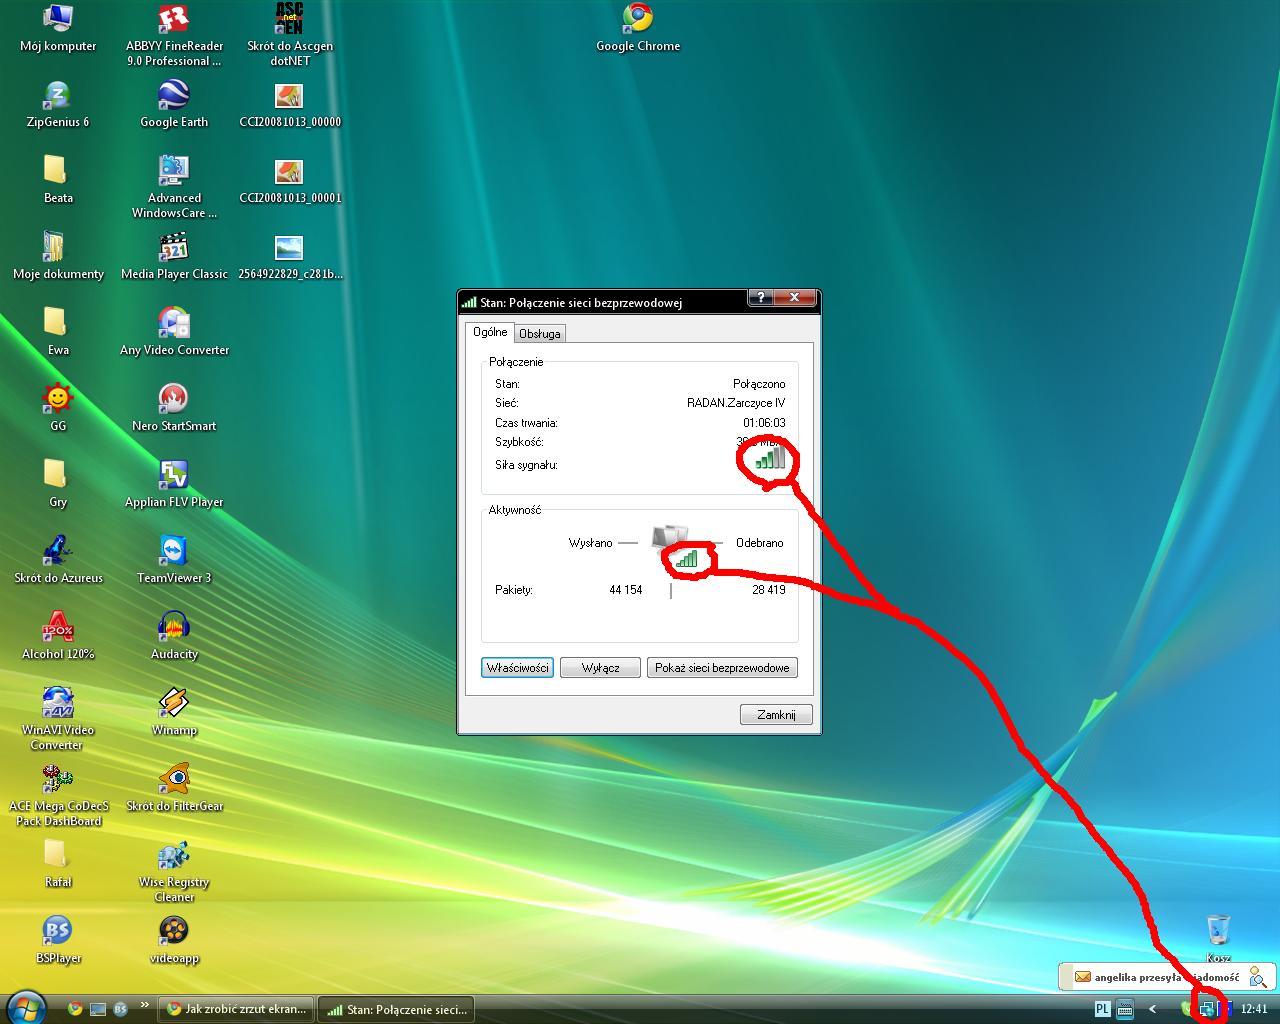This screenshot has width=1280, height=1024.
Task: Open GG messenger desktop icon
Action: click(x=58, y=408)
